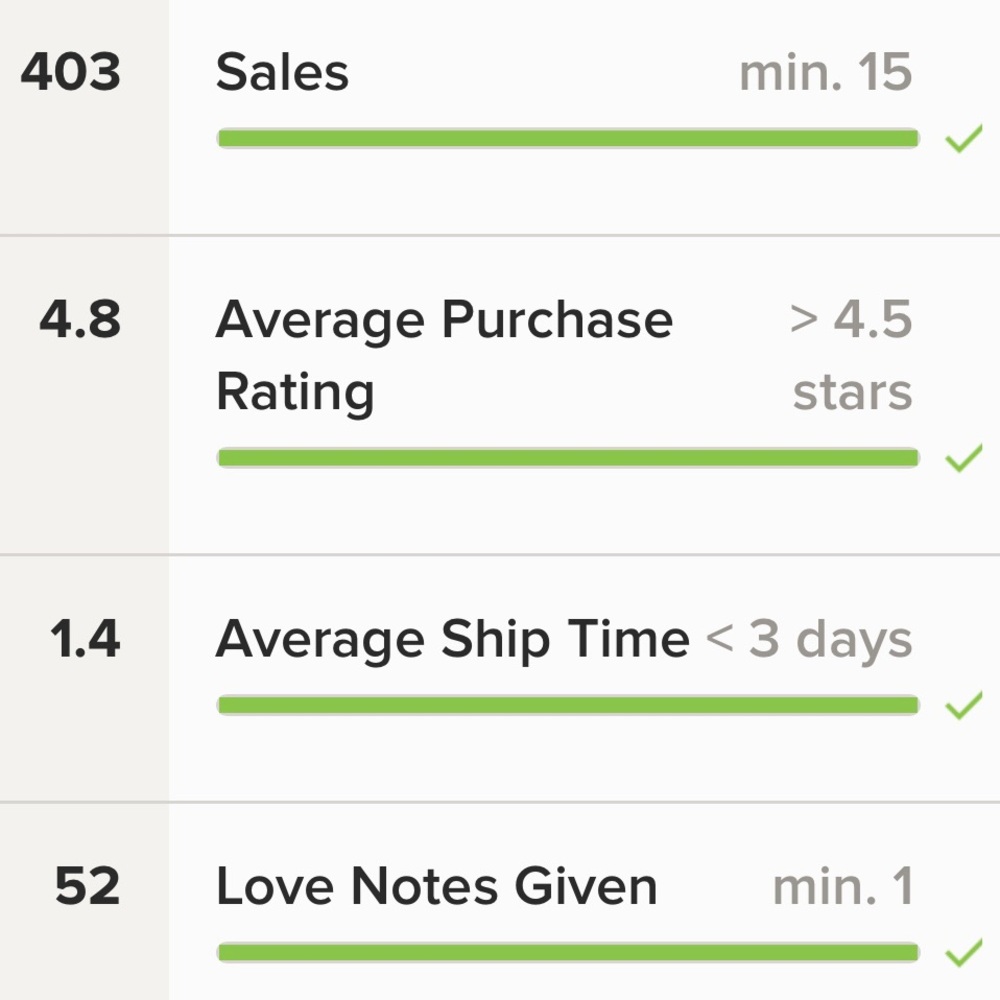Click the checkmark next to Average Purchase Rating
1000x1000 pixels.
pos(964,460)
